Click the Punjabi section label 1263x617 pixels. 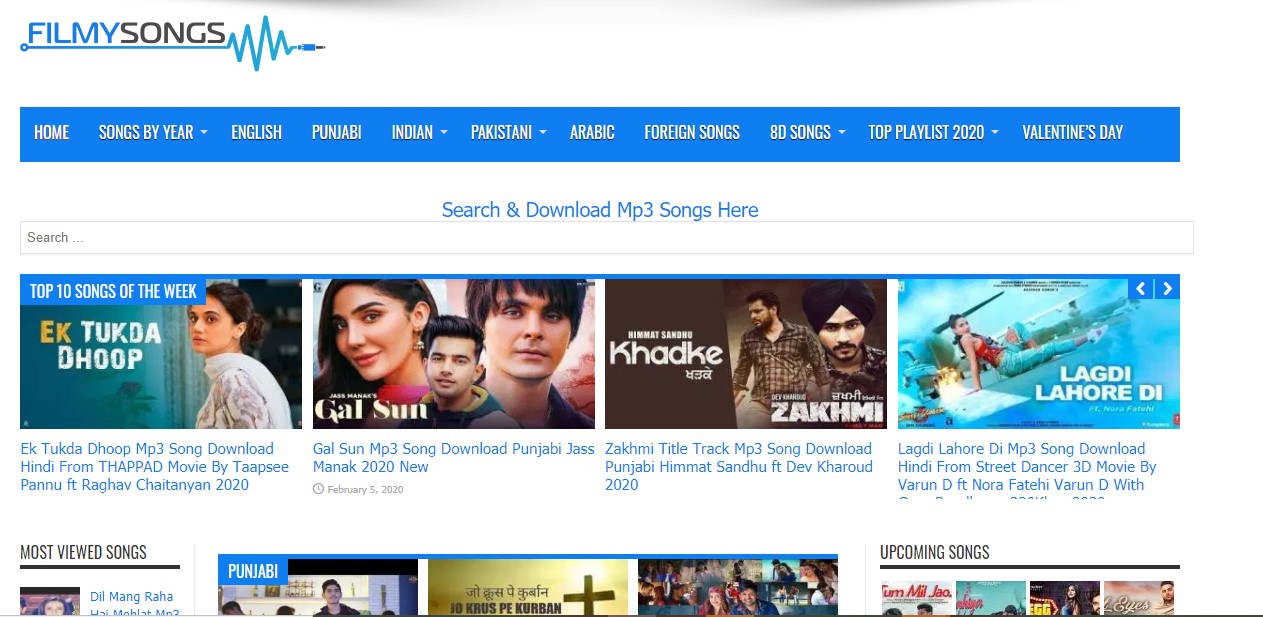(253, 571)
